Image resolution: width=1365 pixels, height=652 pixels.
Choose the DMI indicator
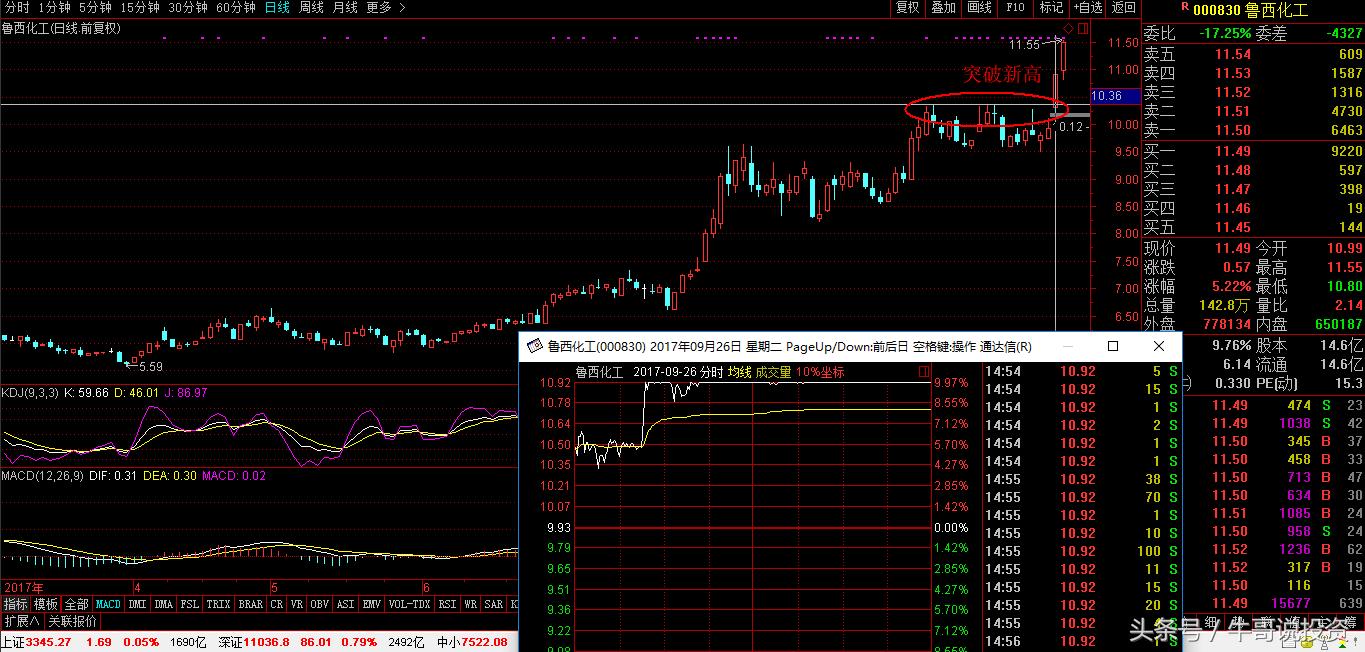tap(138, 604)
